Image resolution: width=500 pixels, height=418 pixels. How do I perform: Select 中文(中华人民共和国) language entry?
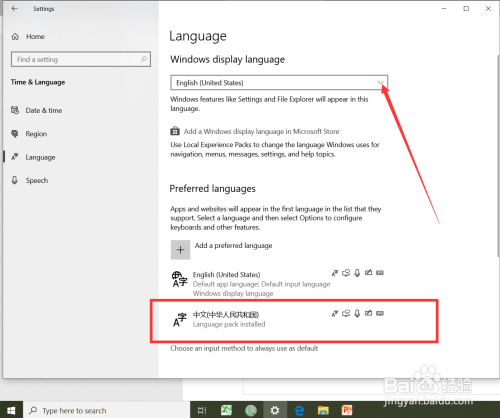pos(278,319)
